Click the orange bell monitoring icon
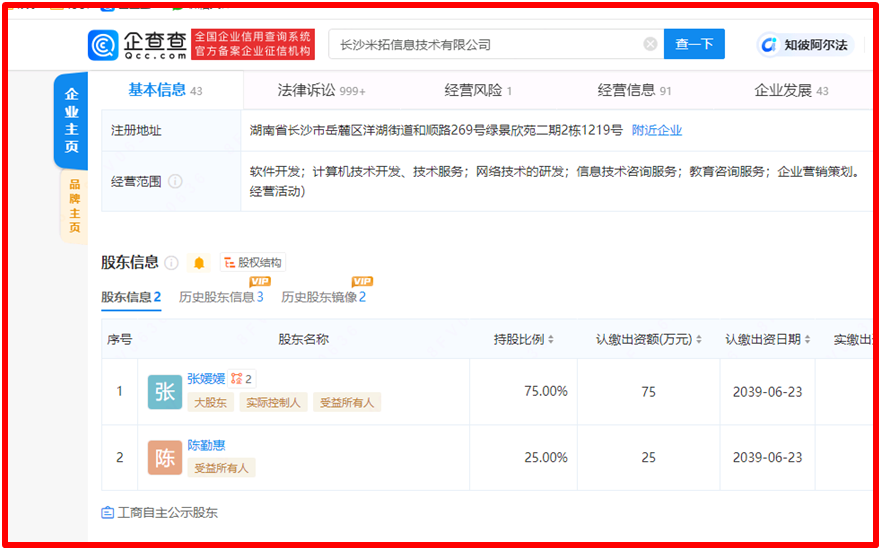The width and height of the screenshot is (881, 550). coord(199,263)
